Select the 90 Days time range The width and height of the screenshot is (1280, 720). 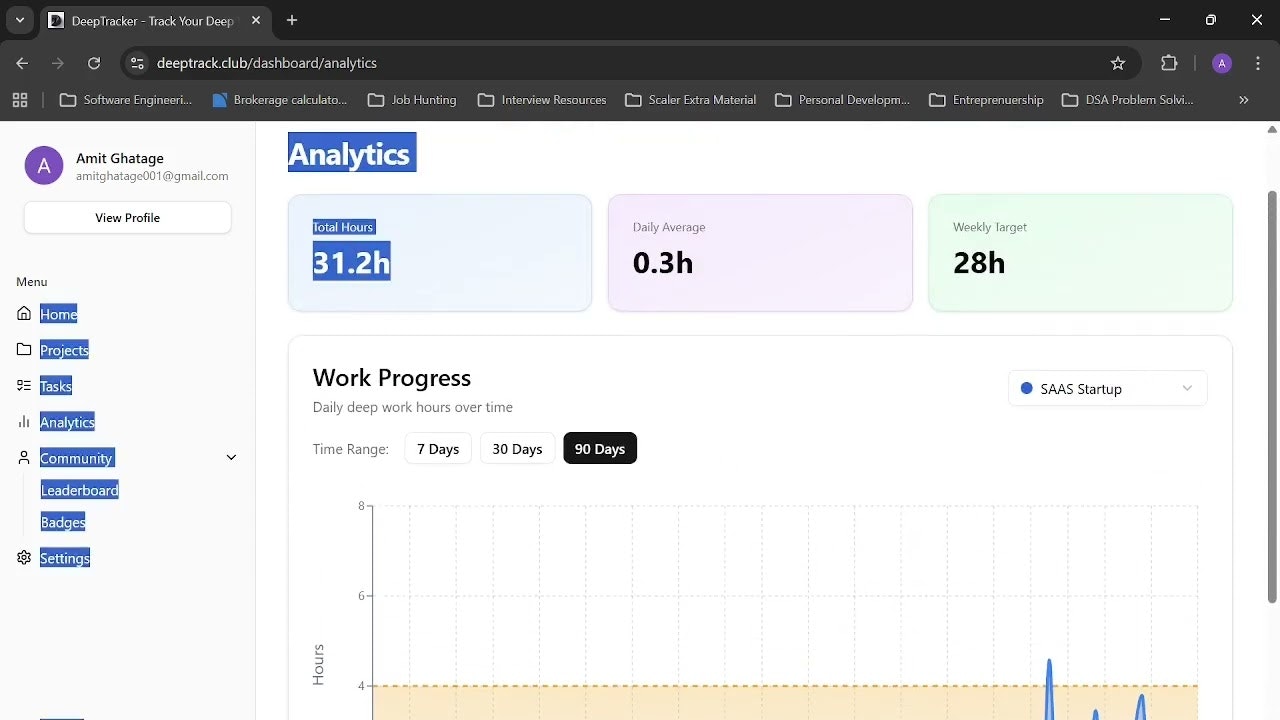coord(600,449)
